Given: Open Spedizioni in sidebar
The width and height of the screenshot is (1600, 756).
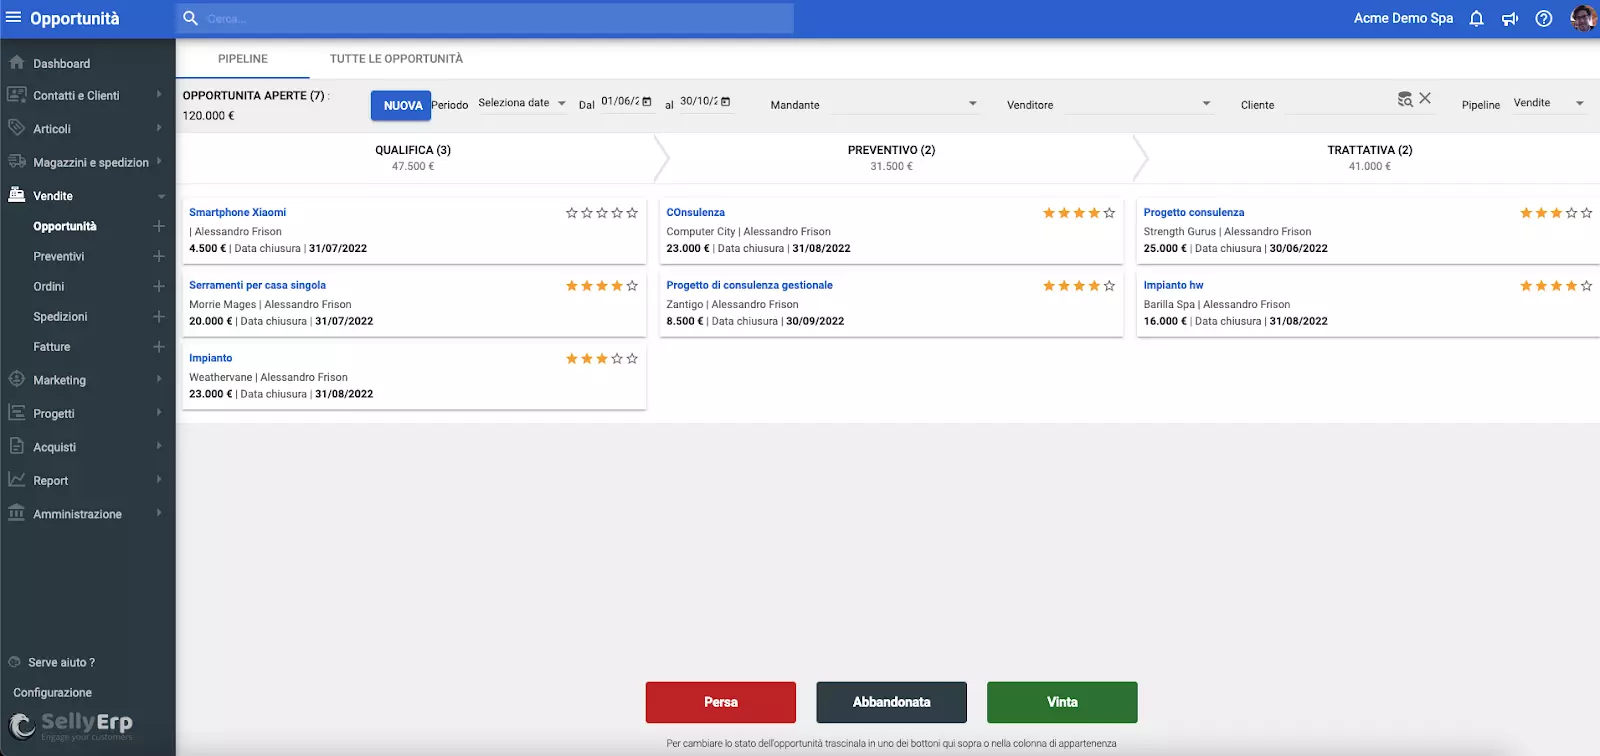Looking at the screenshot, I should [60, 316].
